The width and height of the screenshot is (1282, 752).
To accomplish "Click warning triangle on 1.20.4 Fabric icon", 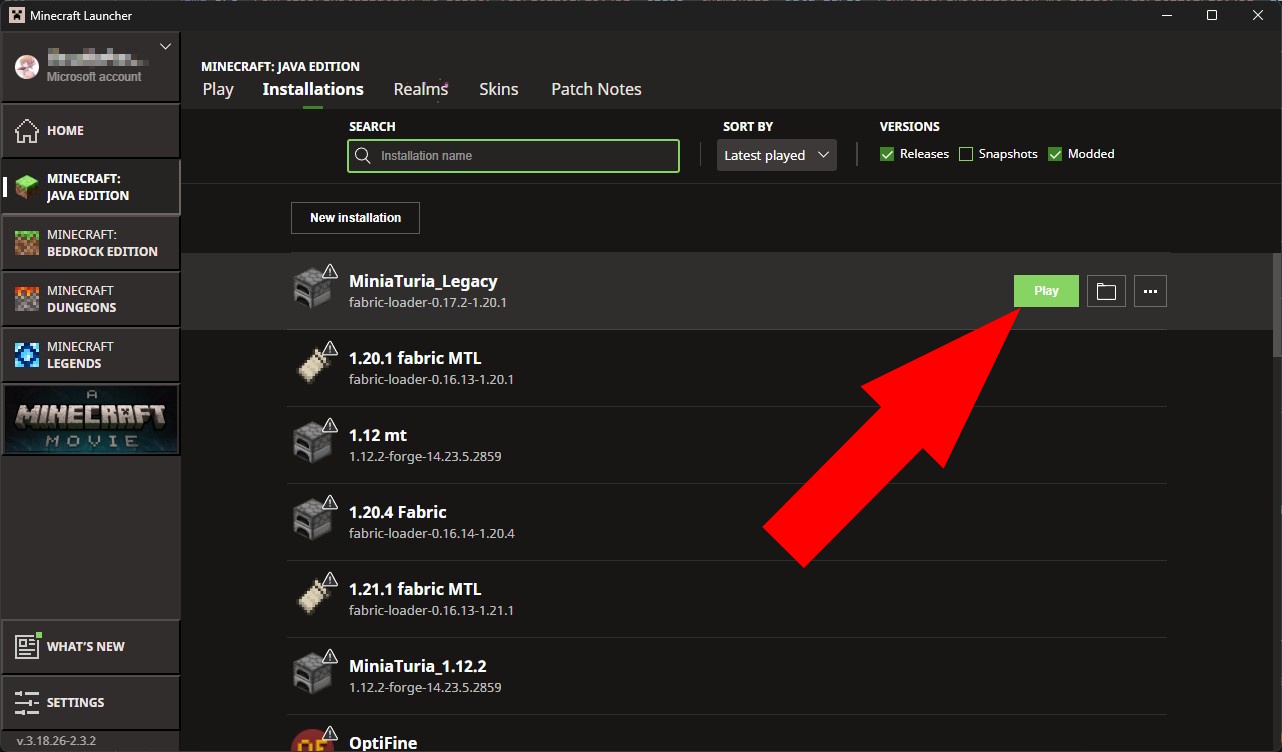I will [x=329, y=503].
